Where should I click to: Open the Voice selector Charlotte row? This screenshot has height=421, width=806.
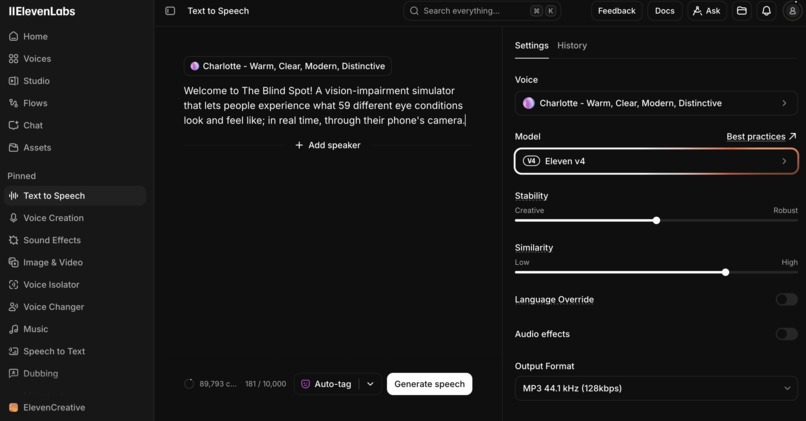pos(656,103)
